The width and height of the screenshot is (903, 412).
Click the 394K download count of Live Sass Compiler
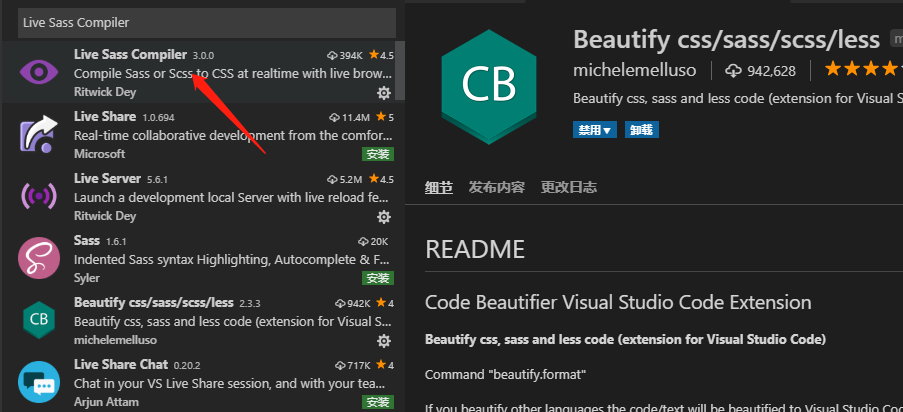(x=344, y=55)
